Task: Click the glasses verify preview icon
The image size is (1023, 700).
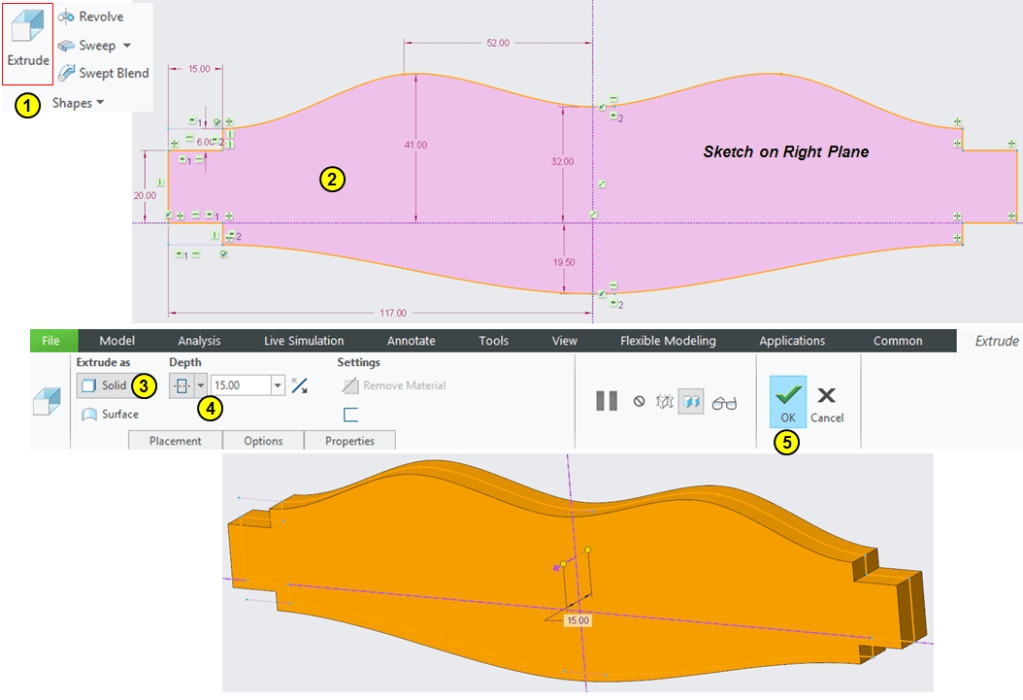Action: point(725,402)
